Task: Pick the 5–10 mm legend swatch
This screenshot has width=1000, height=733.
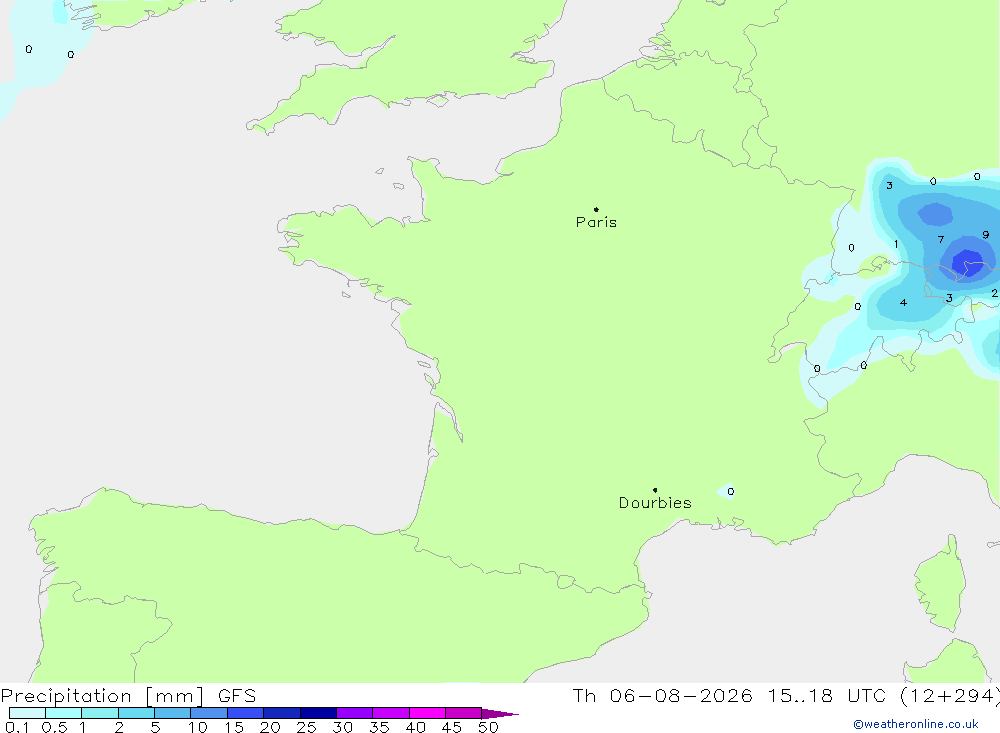Action: pyautogui.click(x=172, y=713)
